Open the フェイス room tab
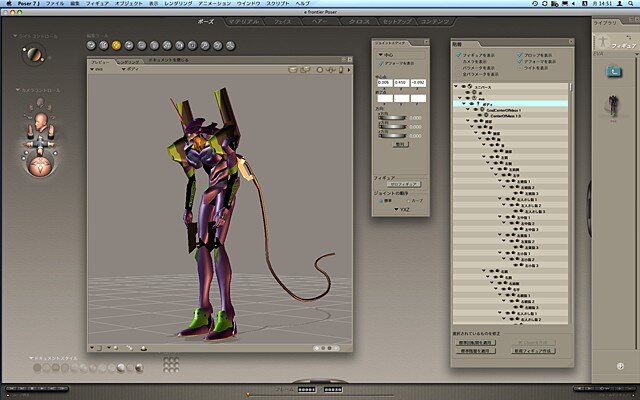The height and width of the screenshot is (400, 640). (282, 22)
